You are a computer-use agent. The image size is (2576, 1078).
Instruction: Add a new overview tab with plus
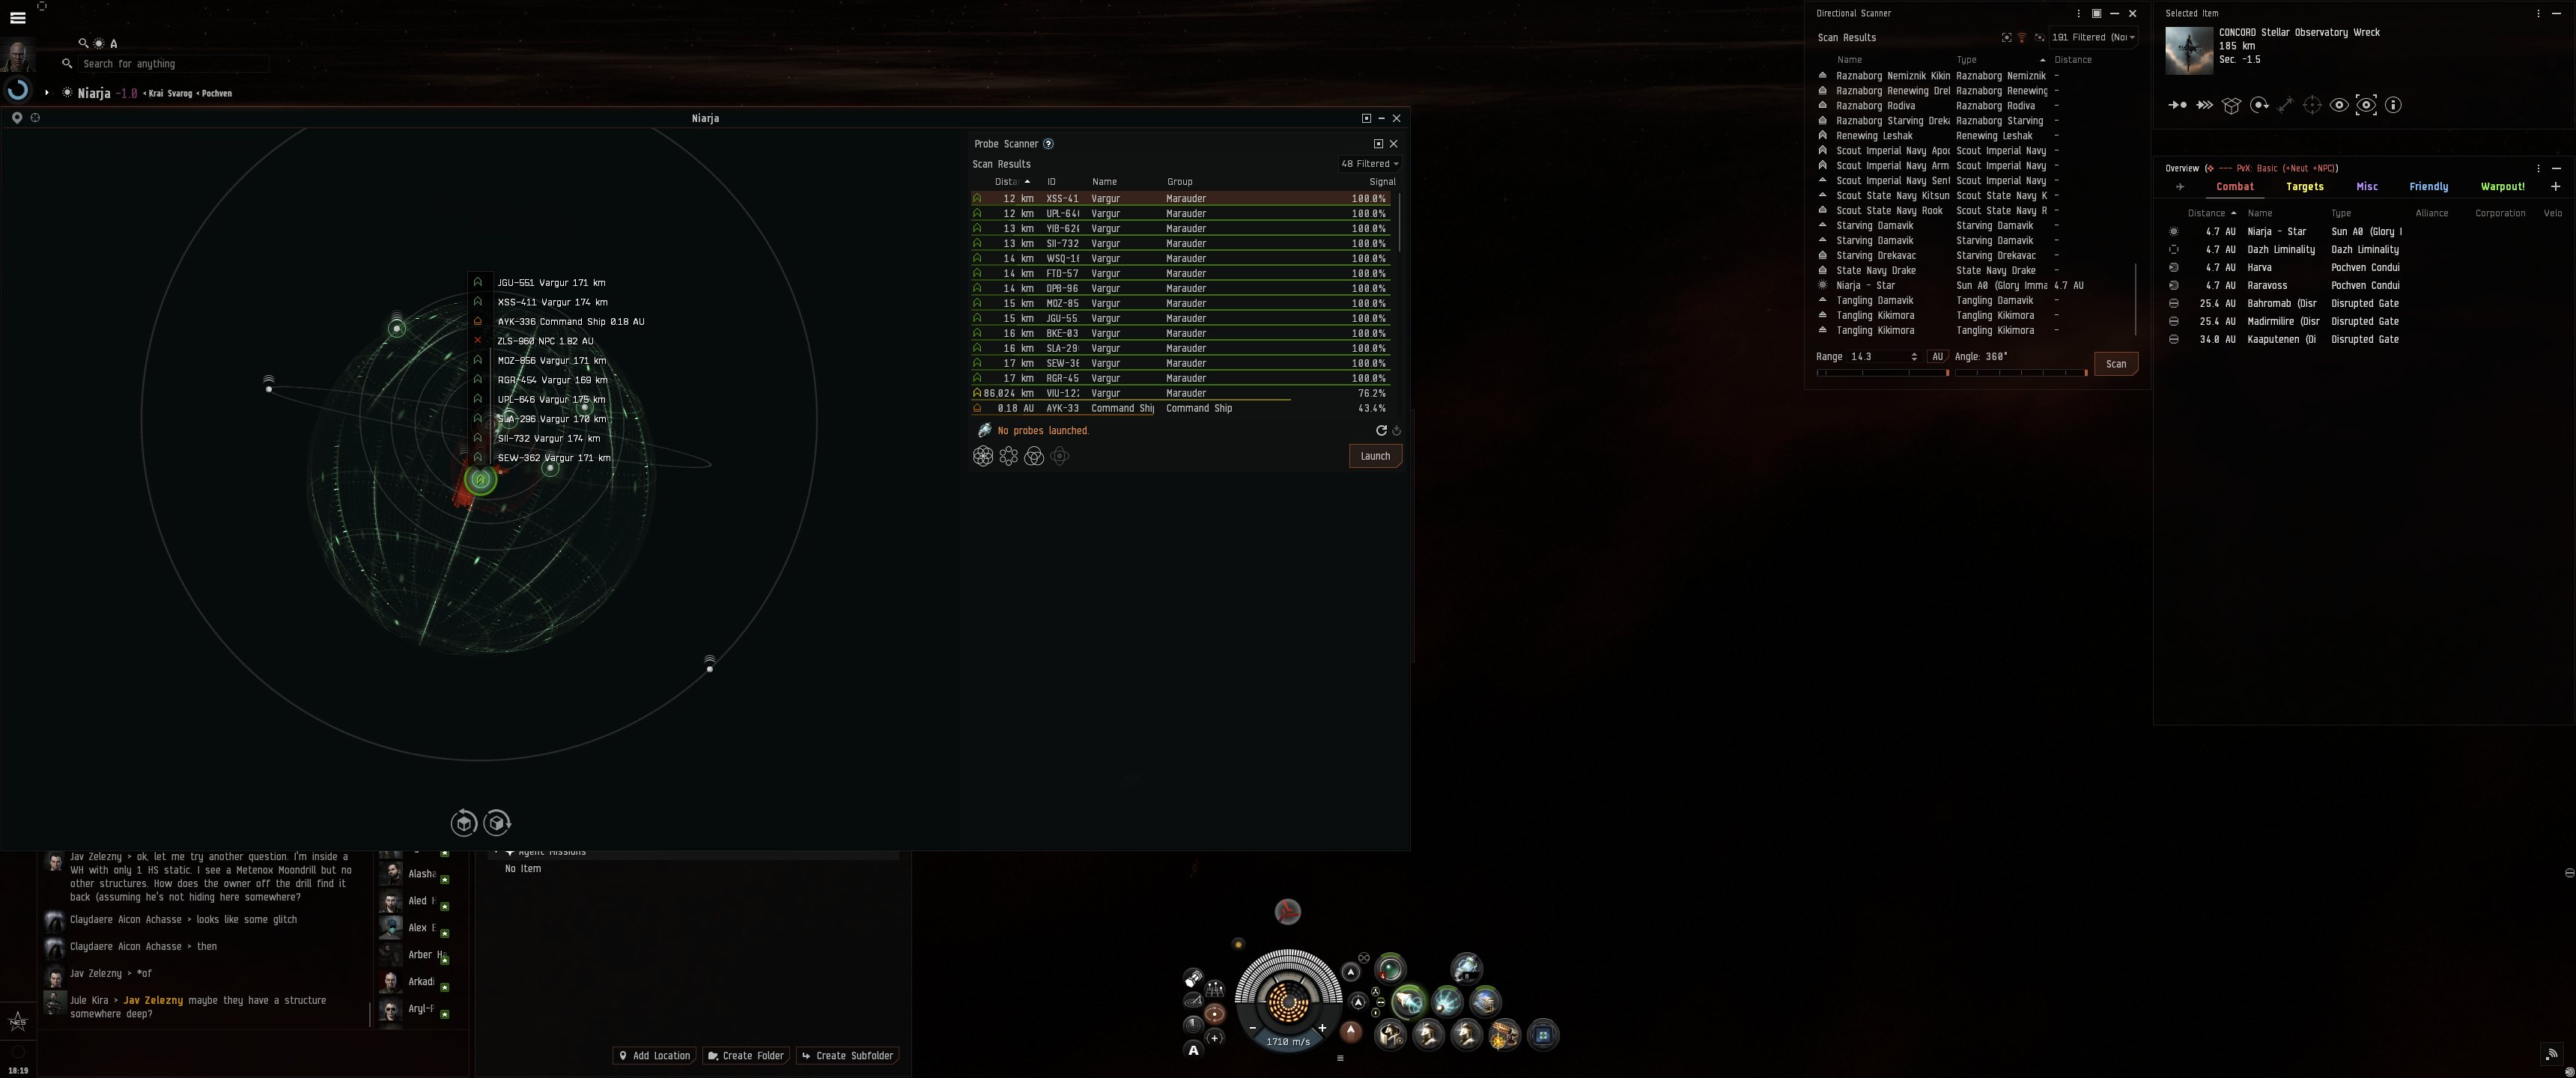[2556, 187]
